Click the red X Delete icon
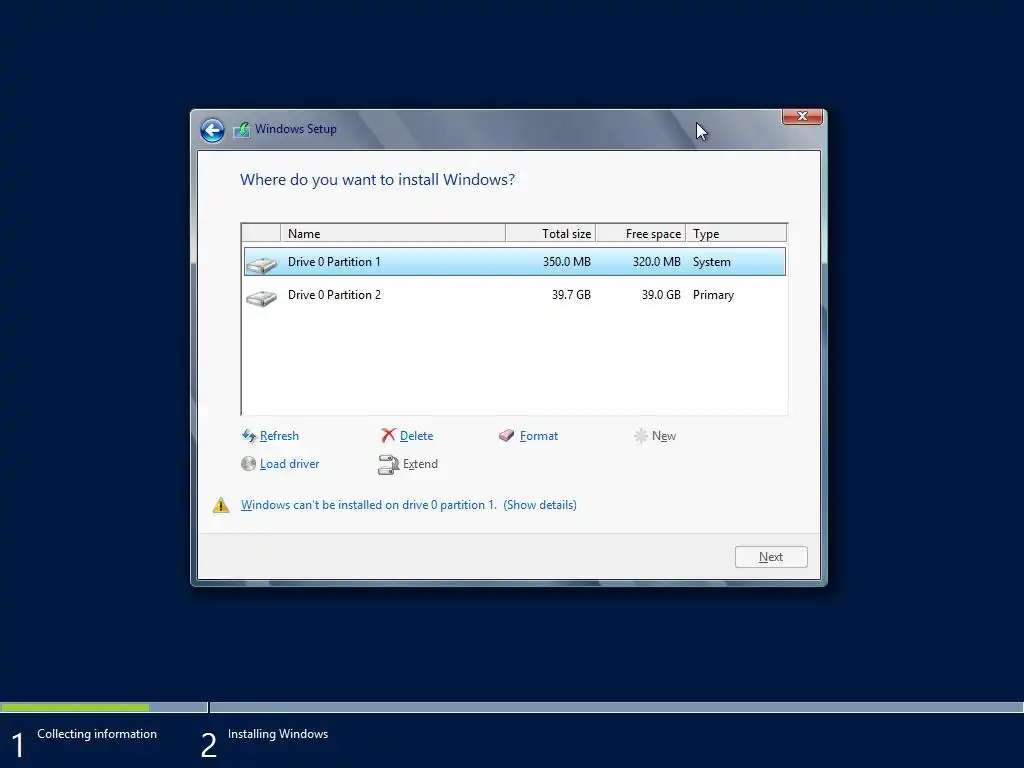 tap(389, 436)
